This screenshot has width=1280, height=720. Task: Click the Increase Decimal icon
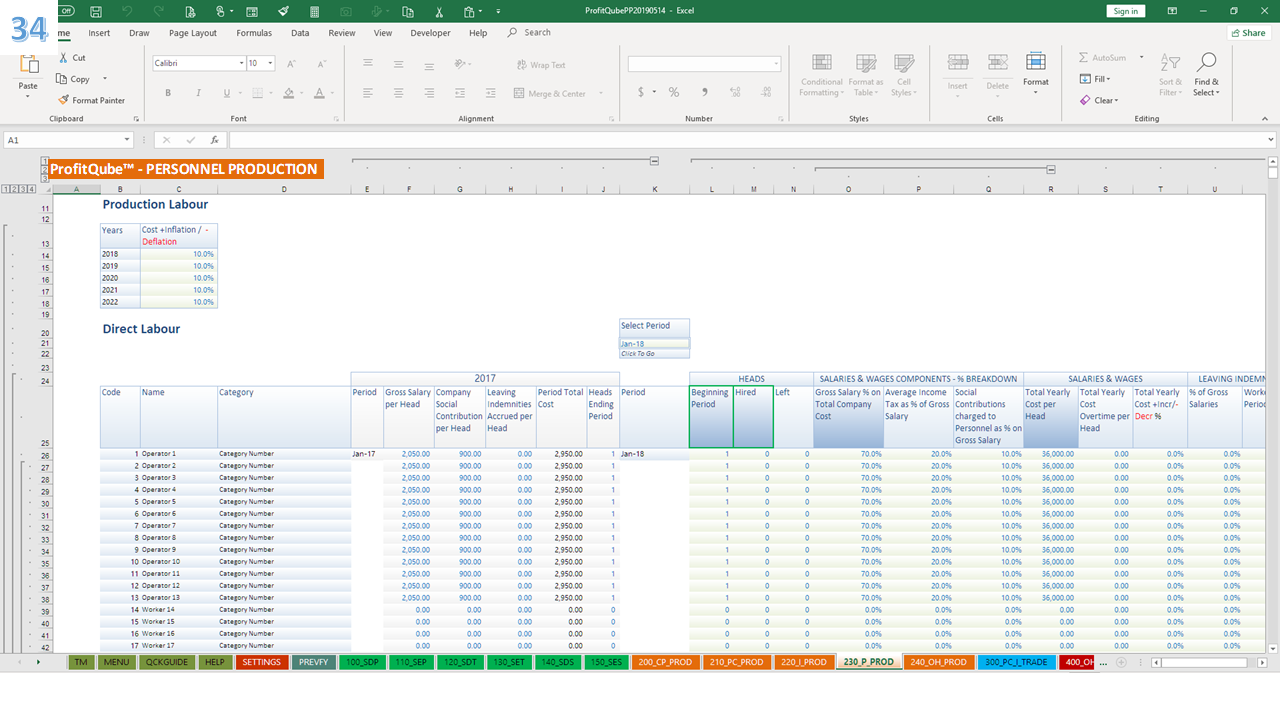(x=735, y=92)
